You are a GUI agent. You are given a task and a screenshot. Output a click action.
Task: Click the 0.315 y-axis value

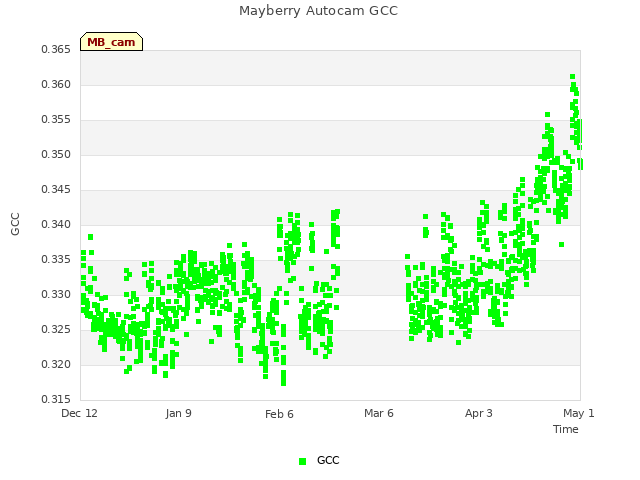click(56, 399)
